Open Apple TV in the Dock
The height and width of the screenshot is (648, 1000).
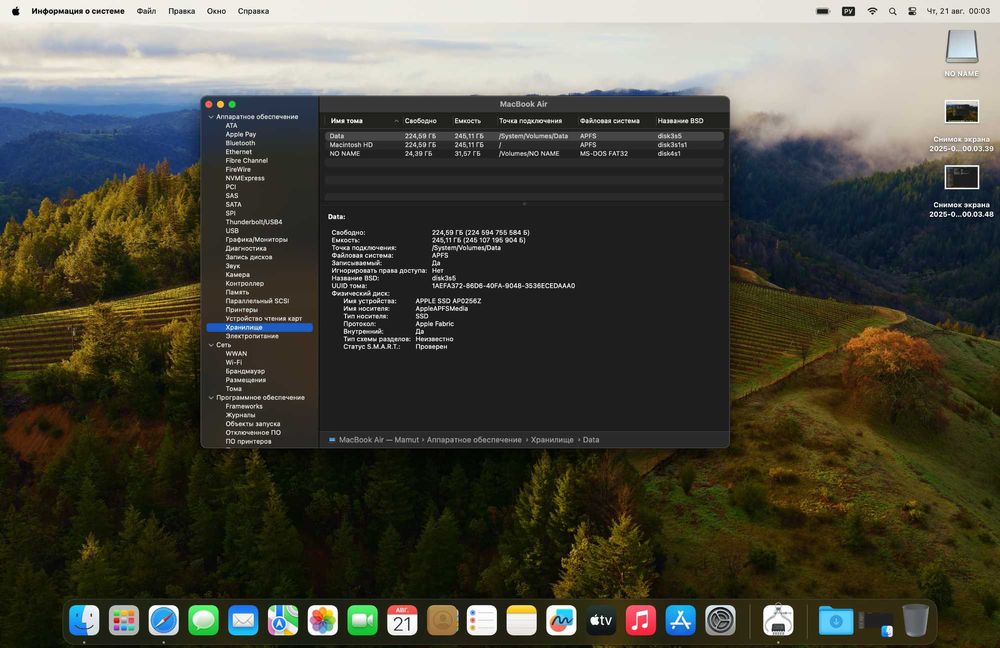pos(601,620)
